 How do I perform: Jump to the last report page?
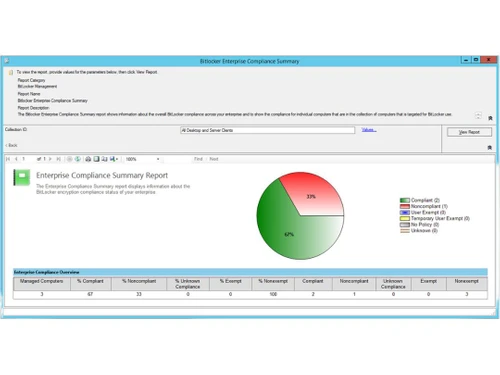58,159
